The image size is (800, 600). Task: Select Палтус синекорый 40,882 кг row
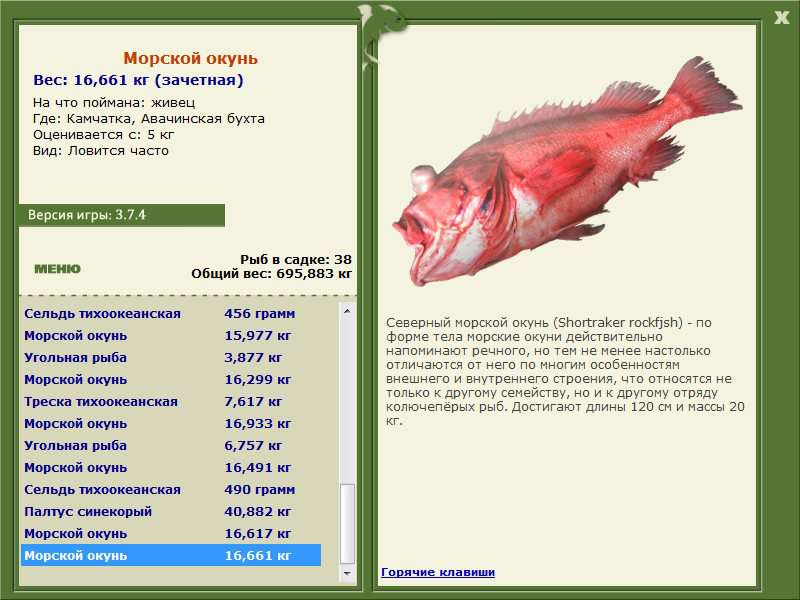coord(171,511)
